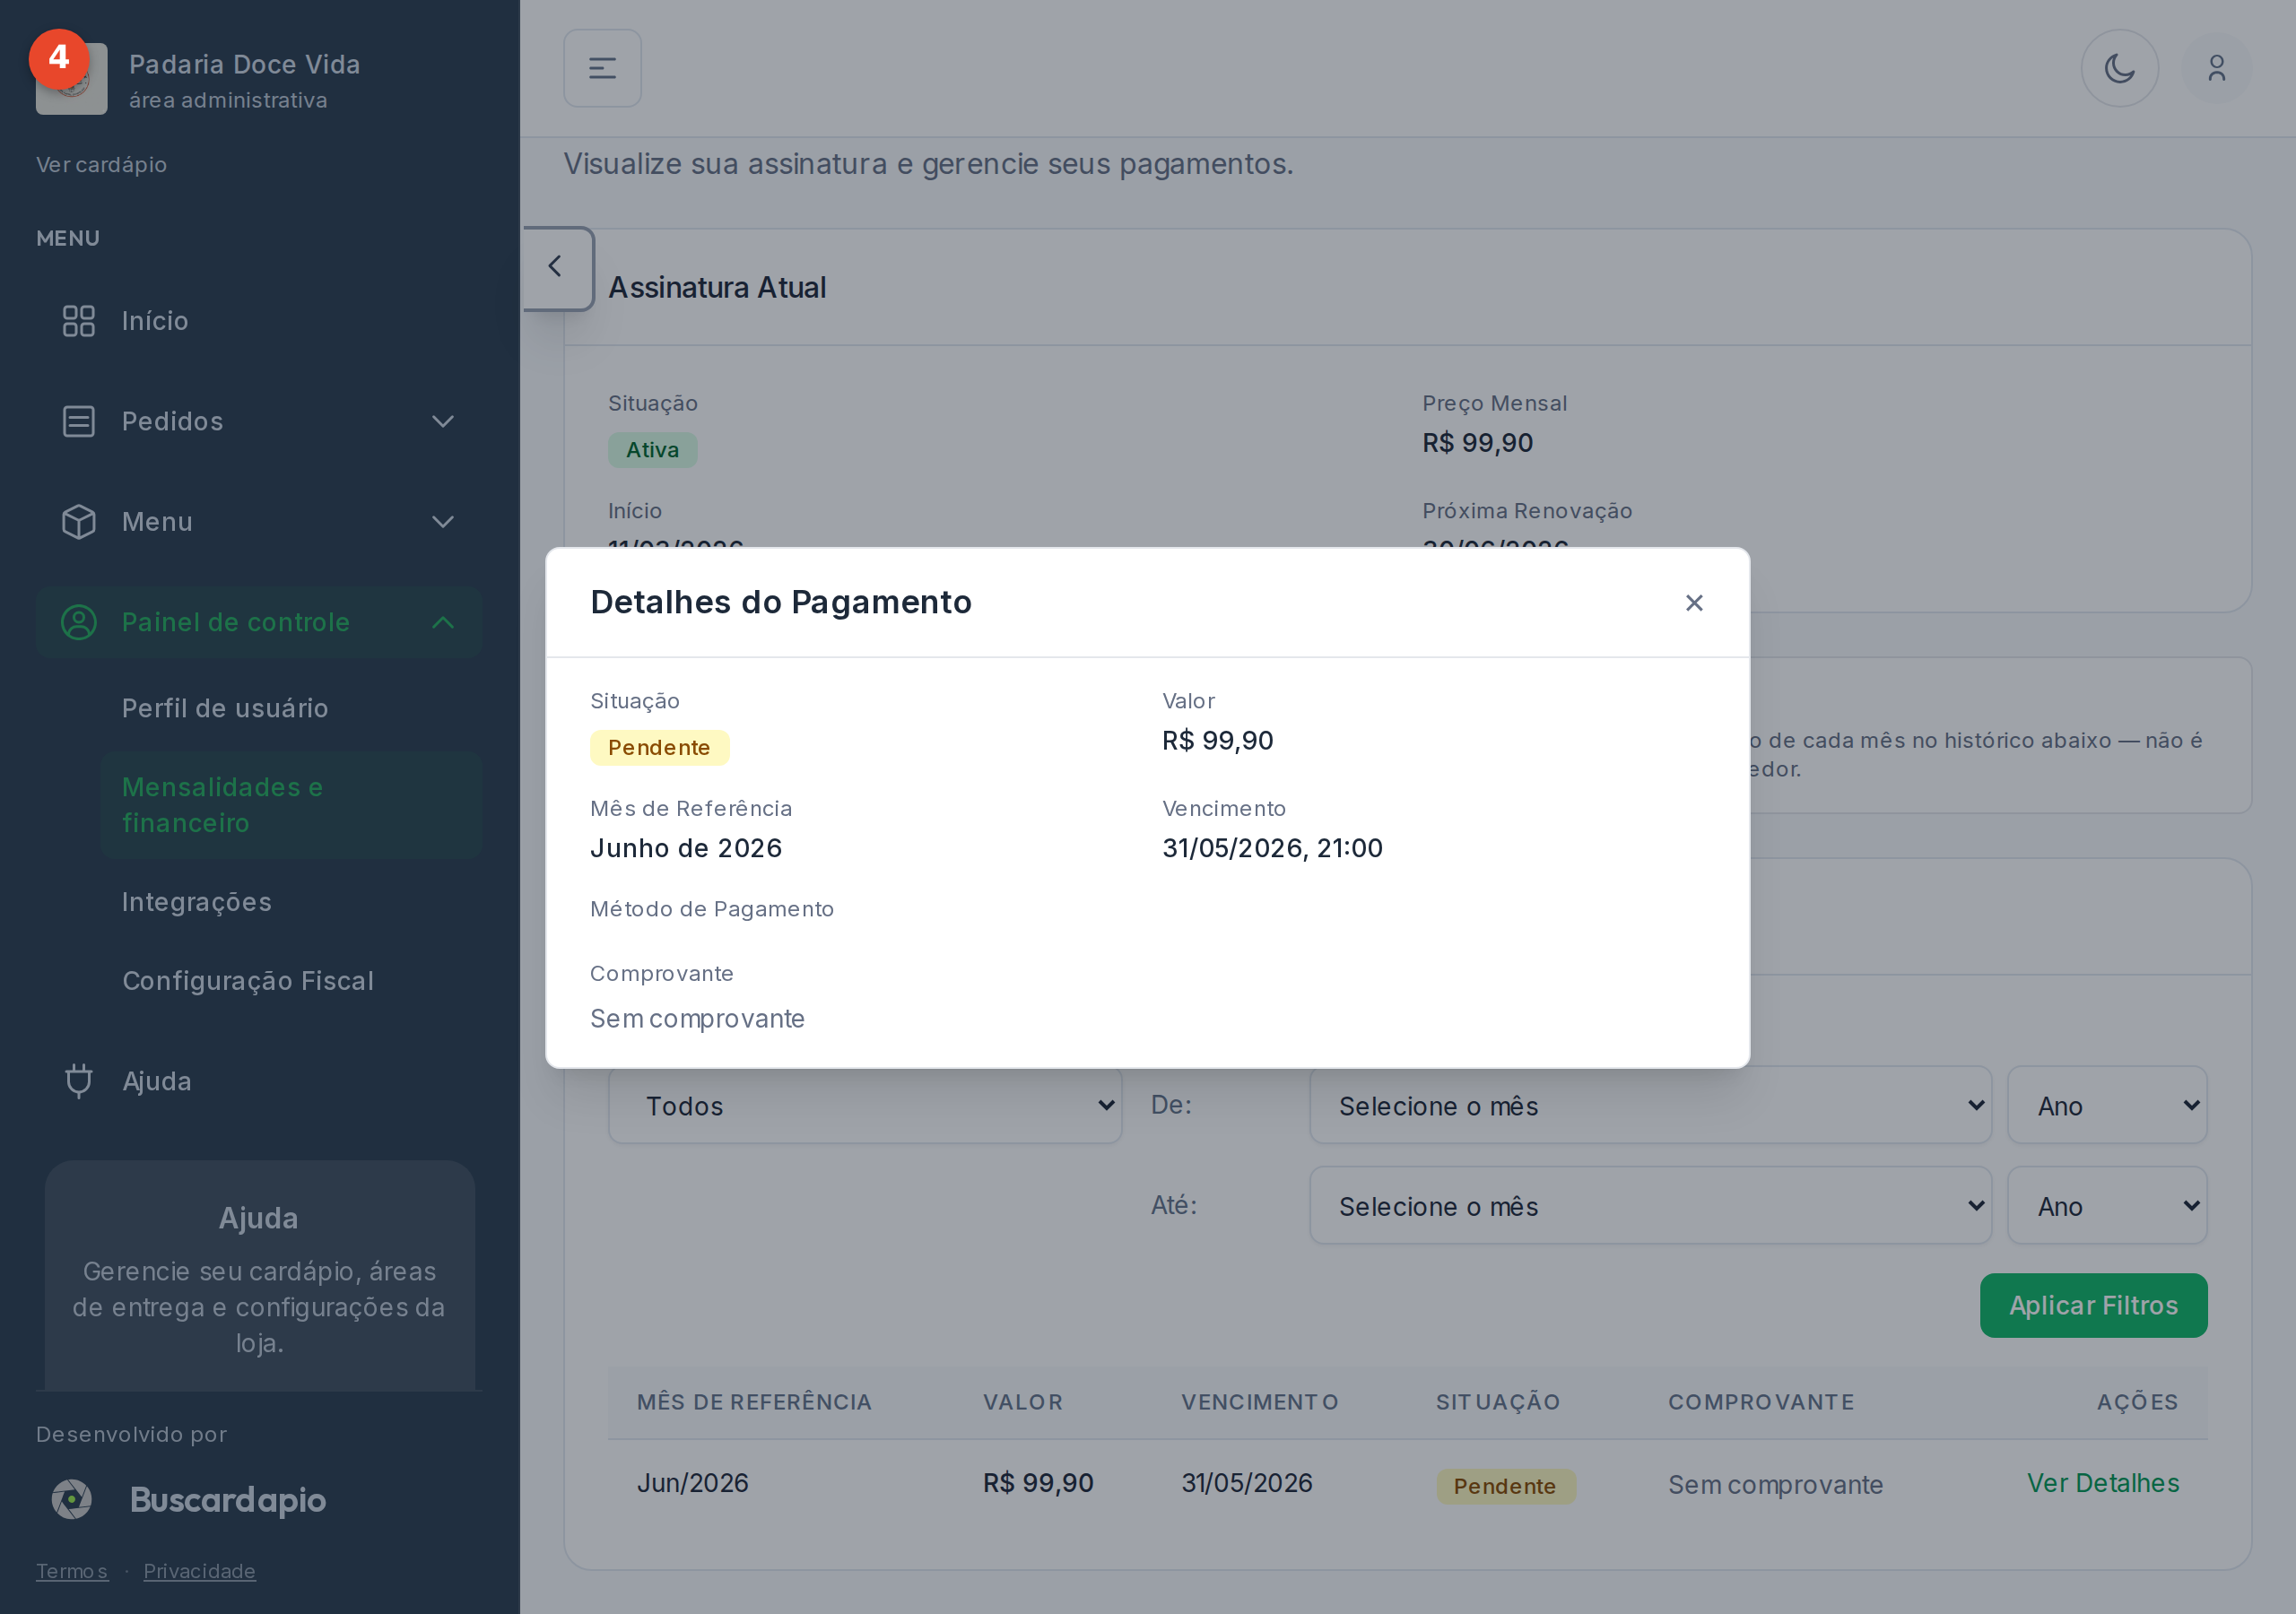Open the Até year dropdown
The height and width of the screenshot is (1614, 2296).
click(x=2107, y=1205)
